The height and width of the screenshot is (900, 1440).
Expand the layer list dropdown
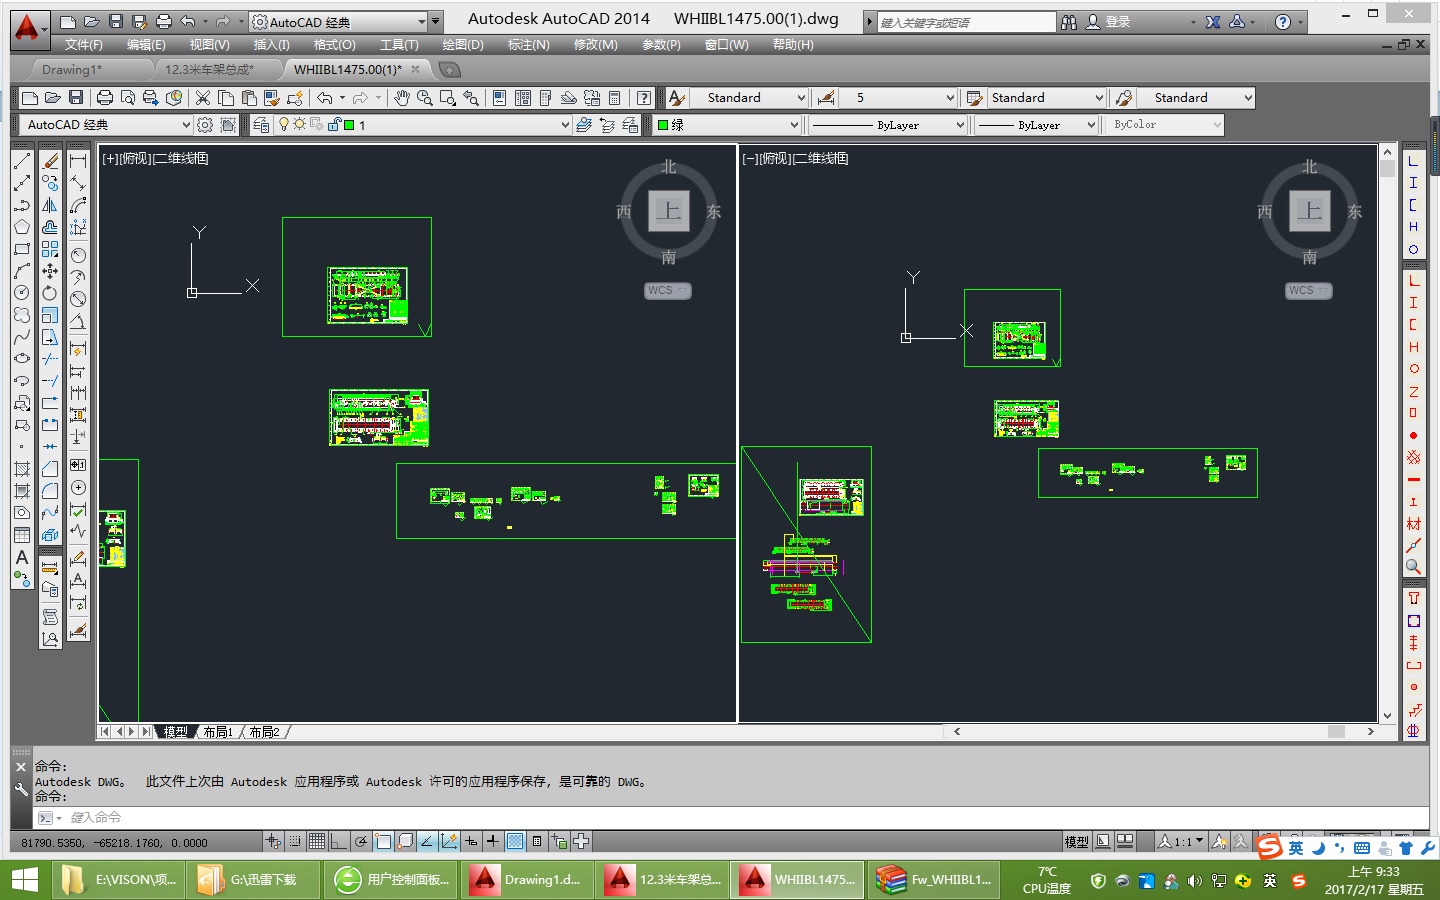click(565, 125)
